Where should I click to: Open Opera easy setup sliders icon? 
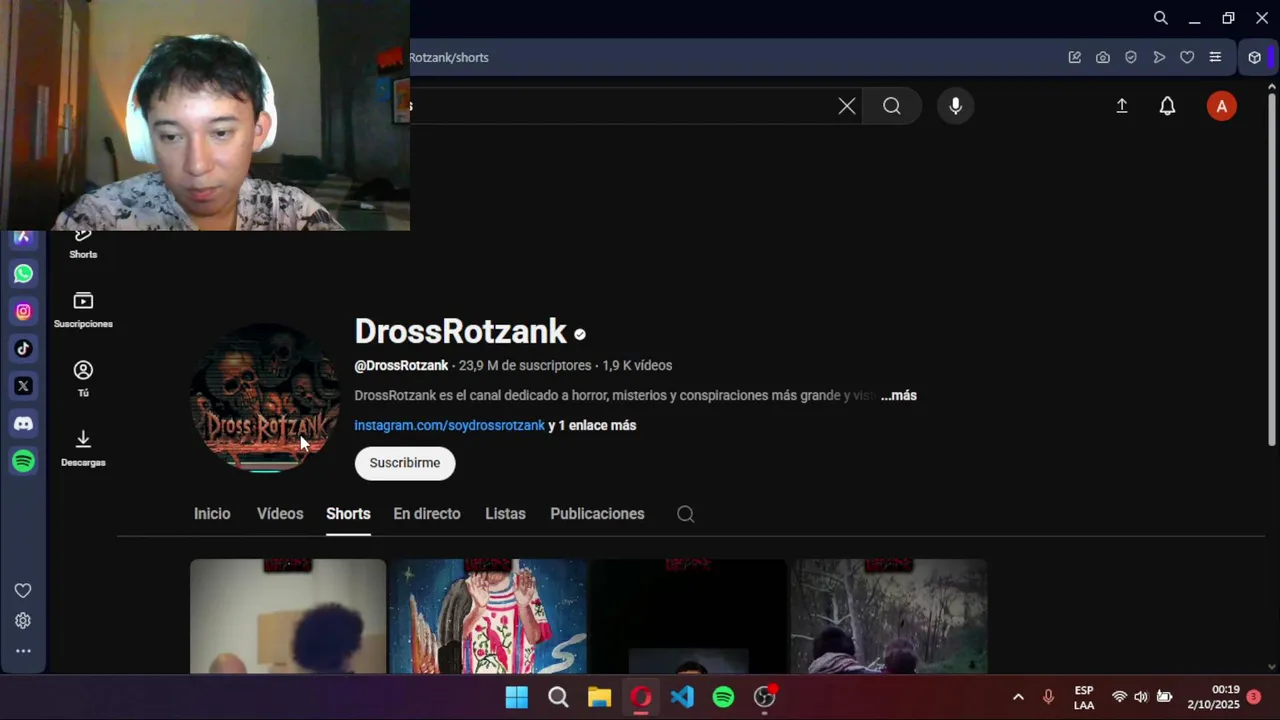[1215, 57]
